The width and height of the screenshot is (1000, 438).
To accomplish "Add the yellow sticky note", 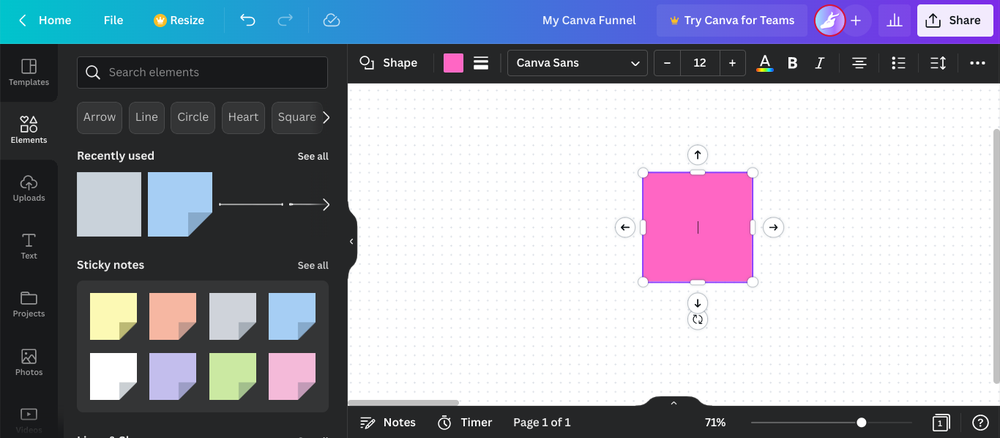I will coord(113,316).
